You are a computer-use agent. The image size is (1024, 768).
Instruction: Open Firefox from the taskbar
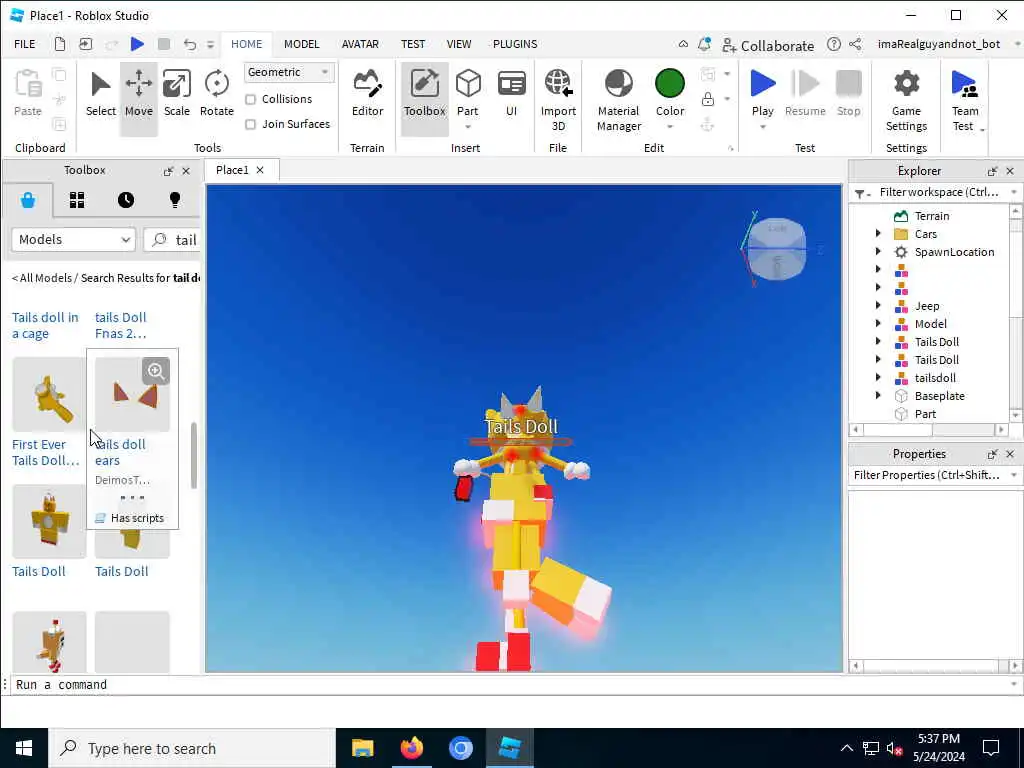click(x=411, y=748)
